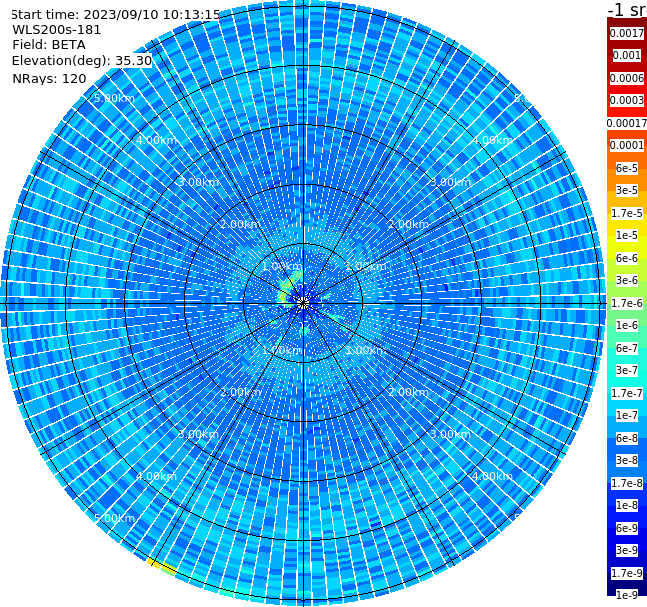Click the northwest 3.00km range label
The height and width of the screenshot is (607, 647).
click(x=198, y=182)
